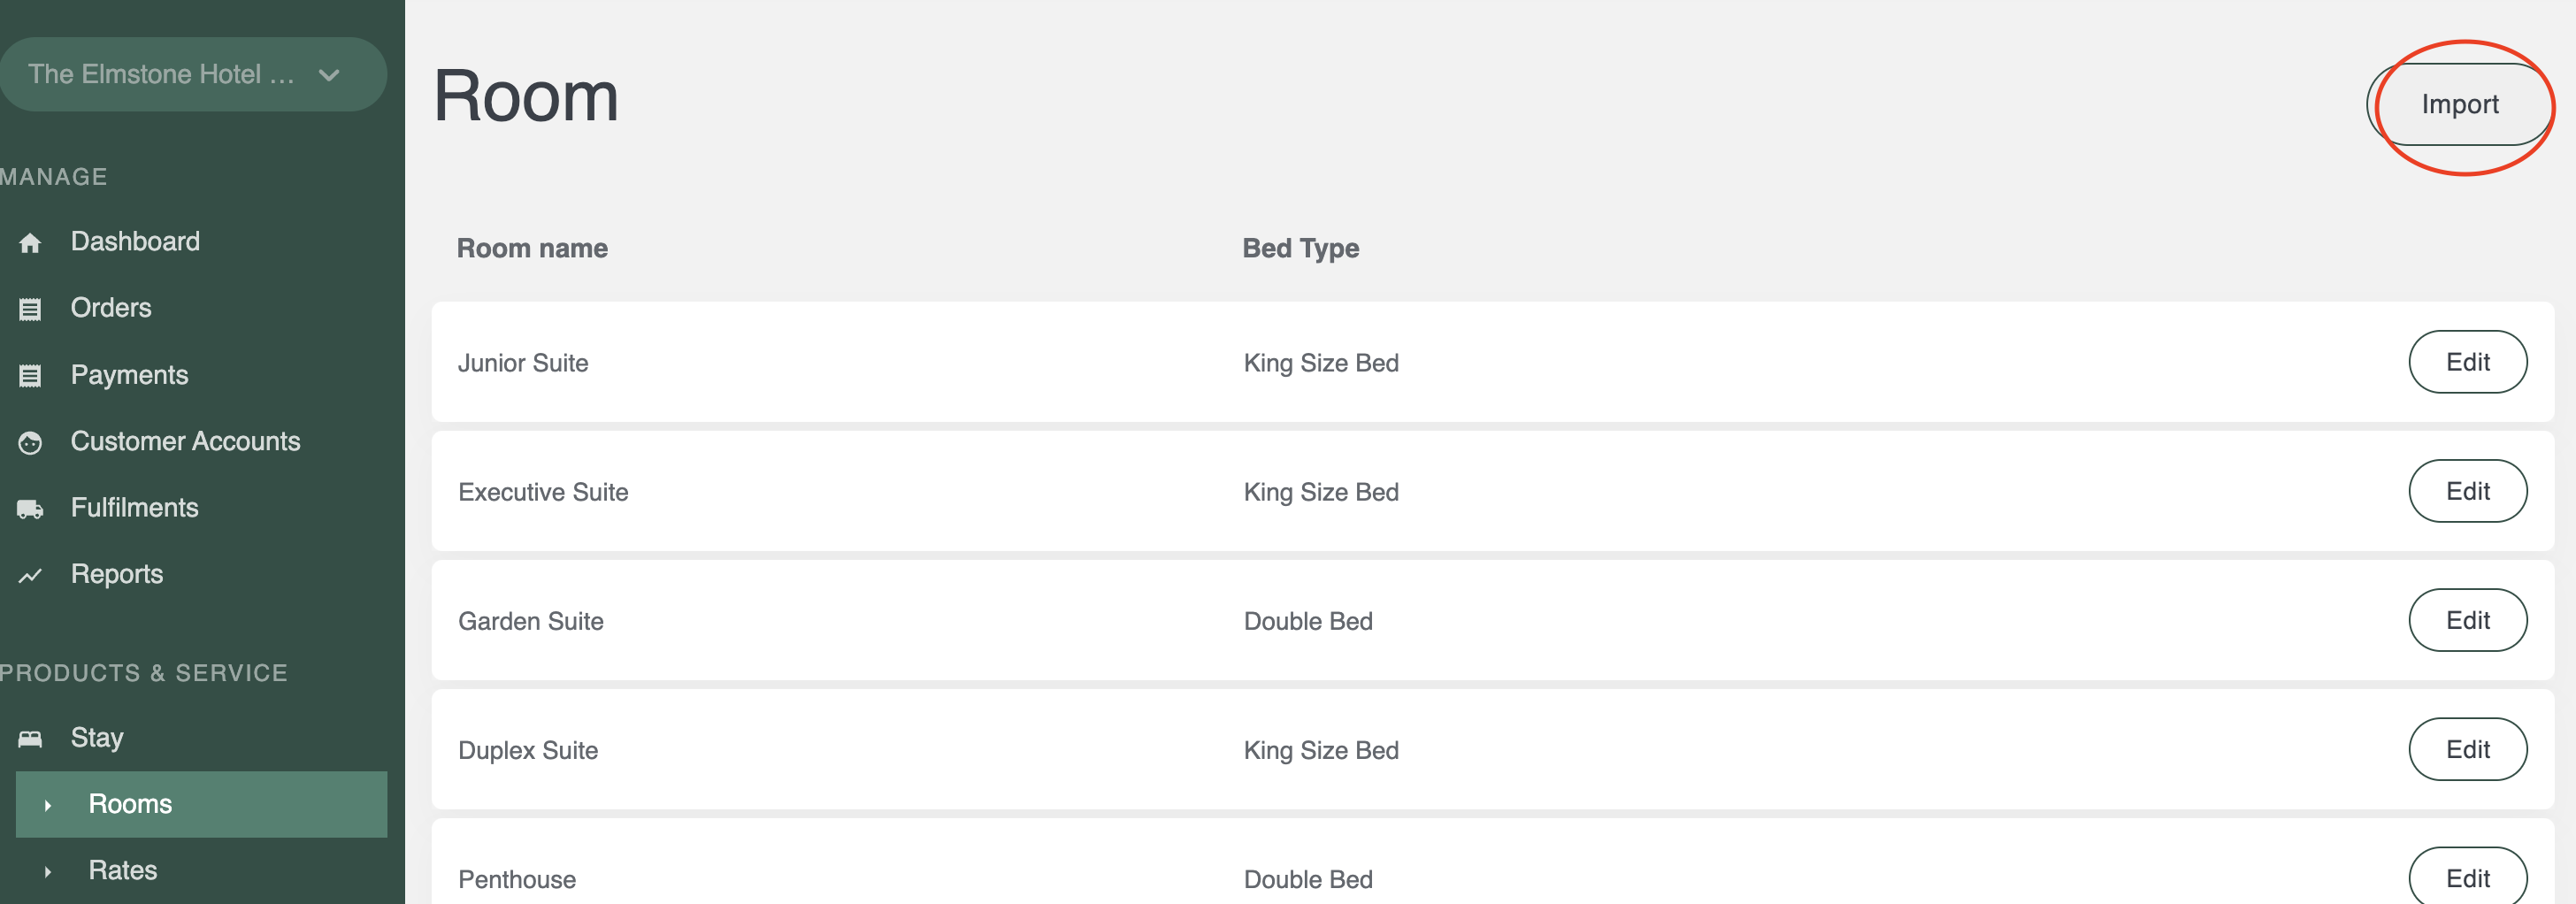Edit the Duplex Suite room
Viewport: 2576px width, 904px height.
pos(2466,749)
